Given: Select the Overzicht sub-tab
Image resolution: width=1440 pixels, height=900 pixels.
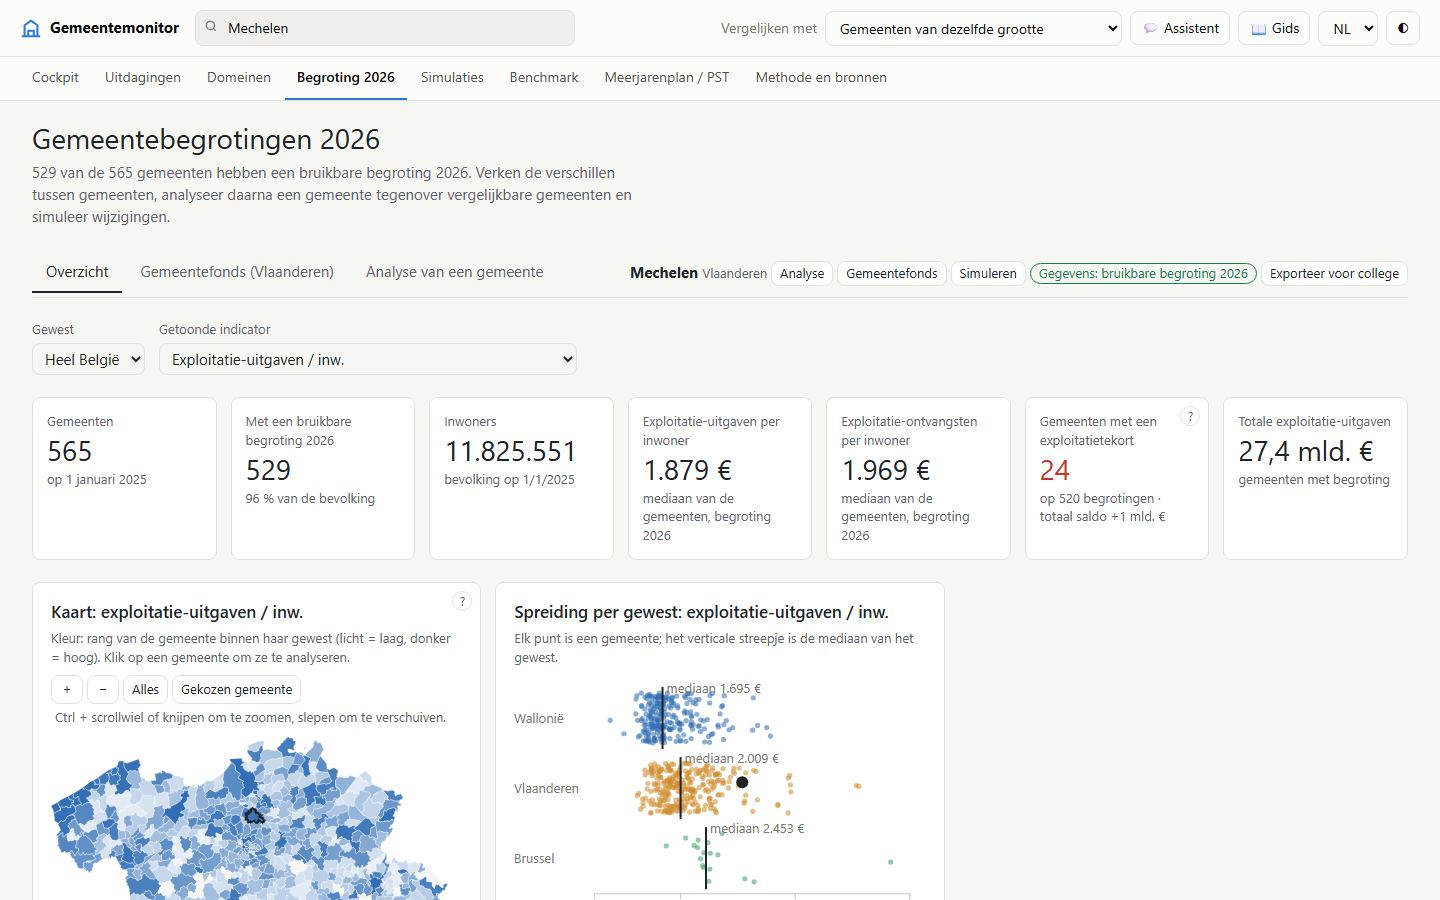Looking at the screenshot, I should [77, 272].
